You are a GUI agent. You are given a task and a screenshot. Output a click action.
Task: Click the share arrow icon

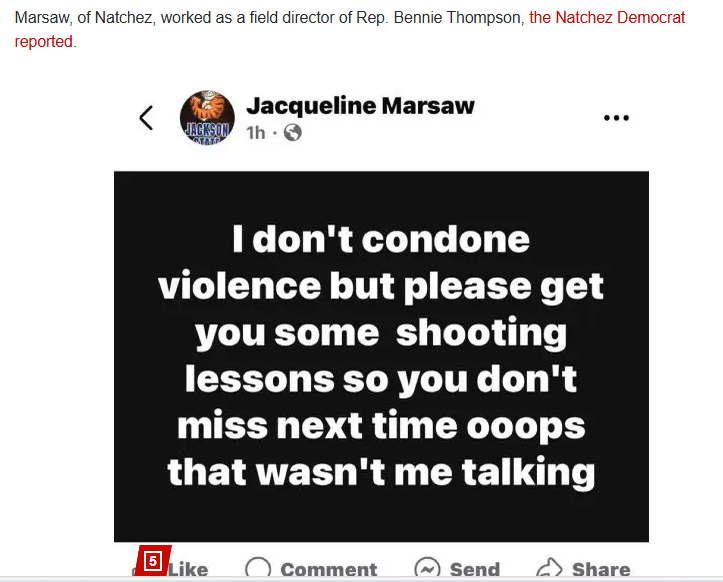550,568
